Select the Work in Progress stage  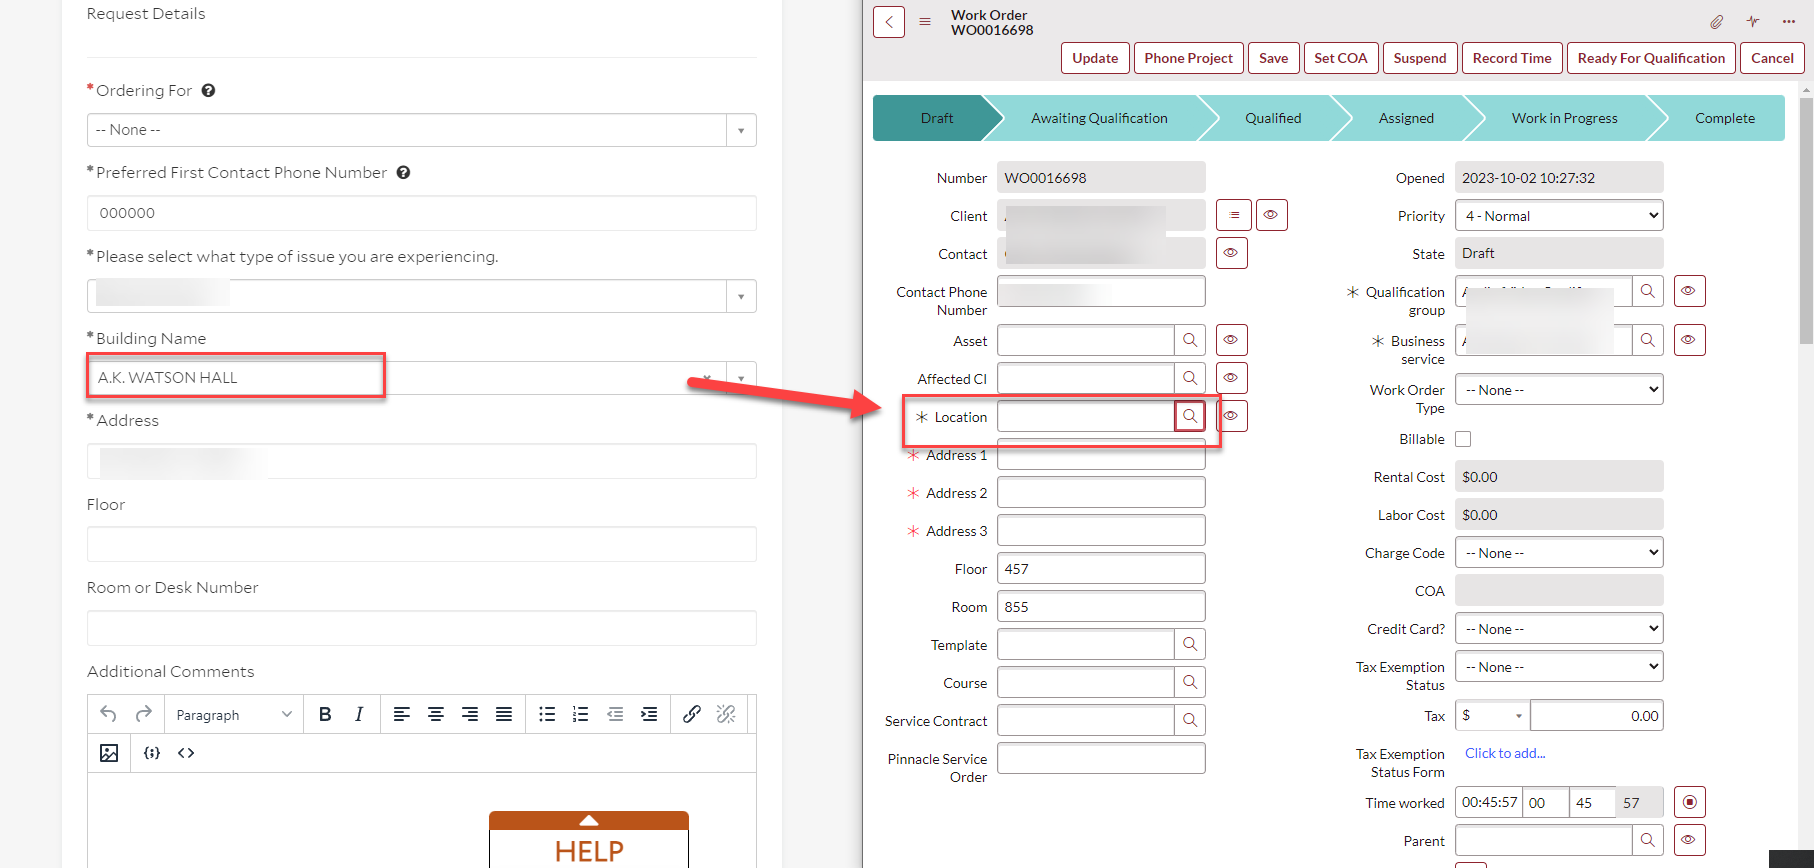[x=1564, y=118]
